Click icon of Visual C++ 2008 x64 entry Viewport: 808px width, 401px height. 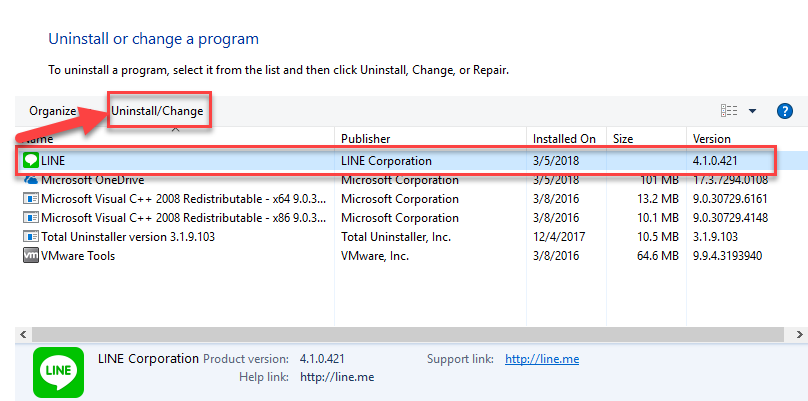point(31,198)
